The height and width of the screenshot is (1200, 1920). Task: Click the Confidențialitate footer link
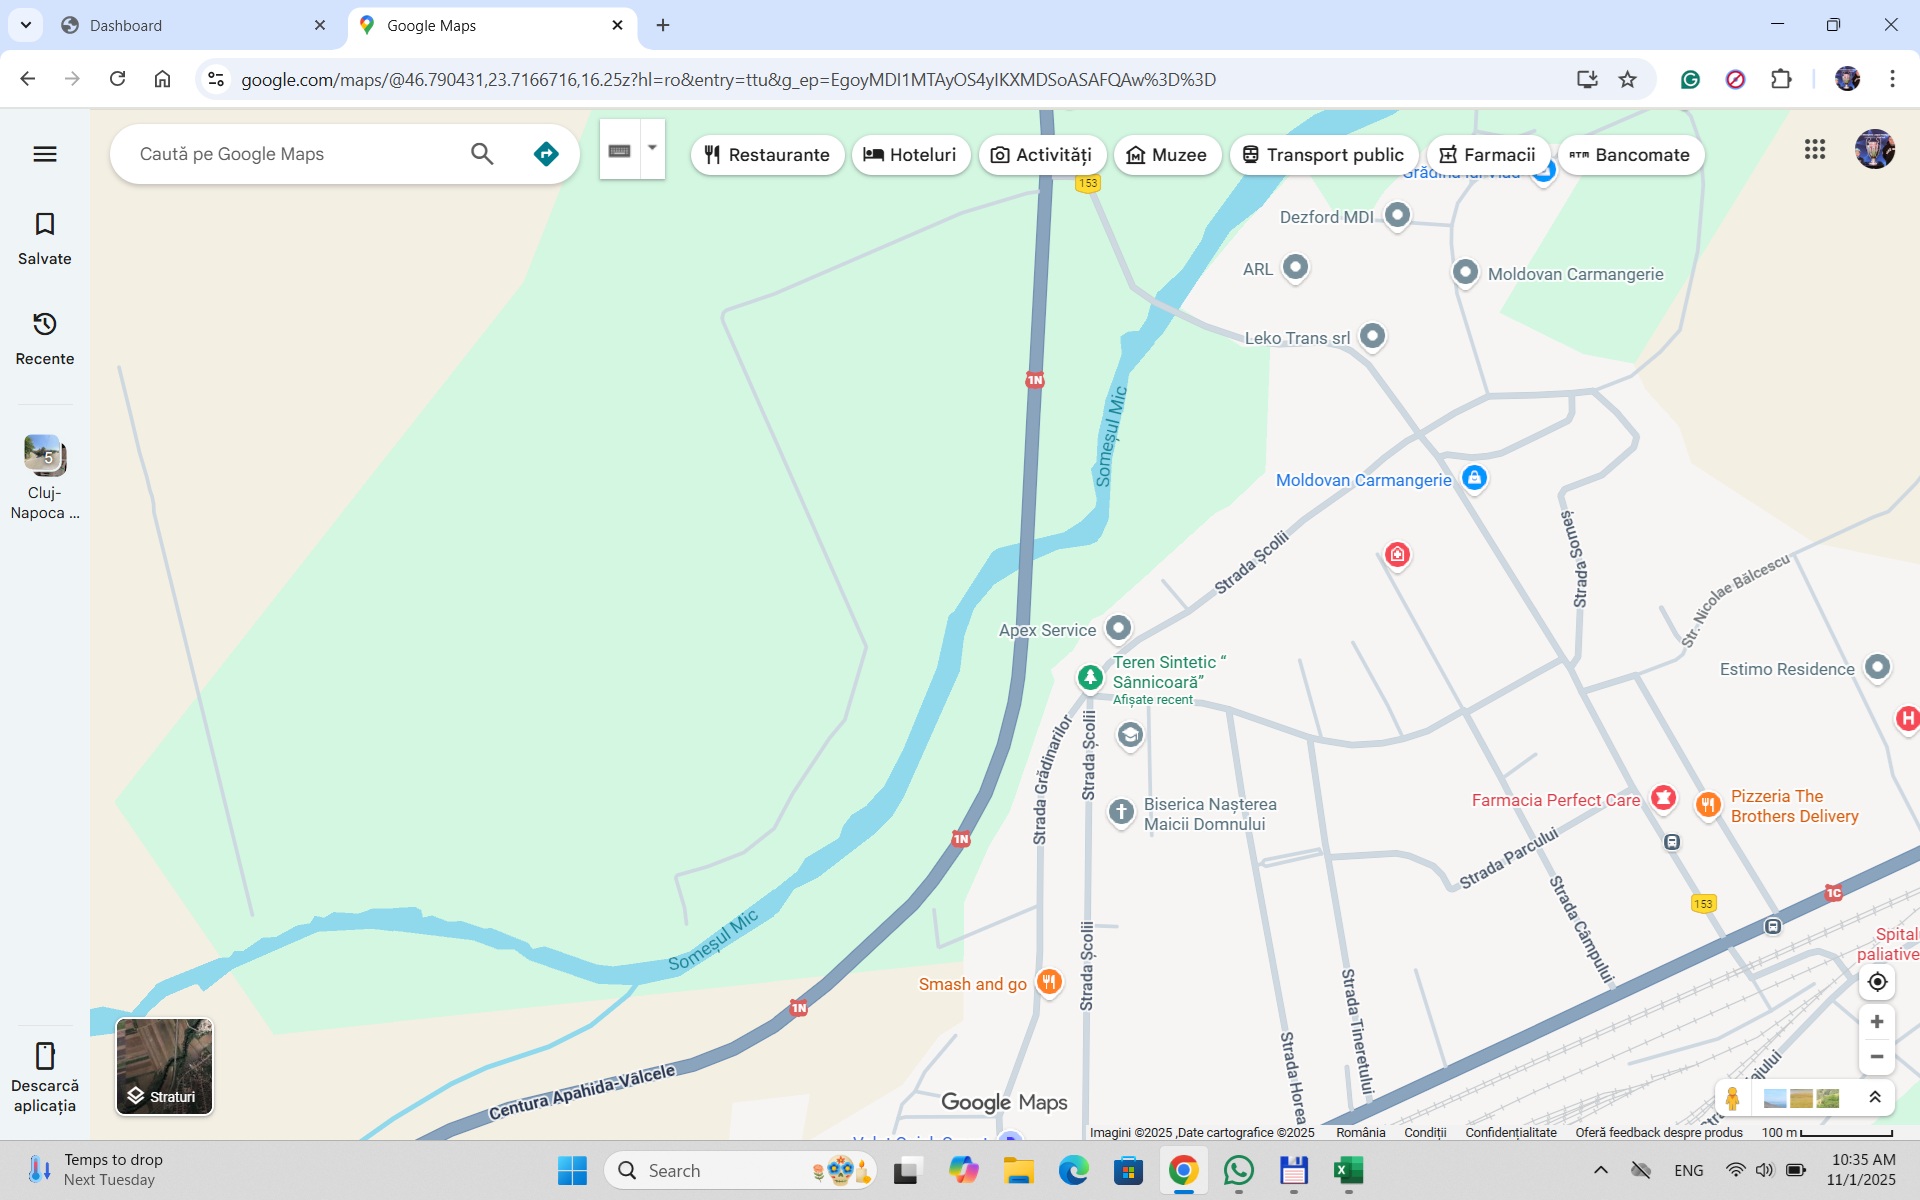point(1510,1133)
